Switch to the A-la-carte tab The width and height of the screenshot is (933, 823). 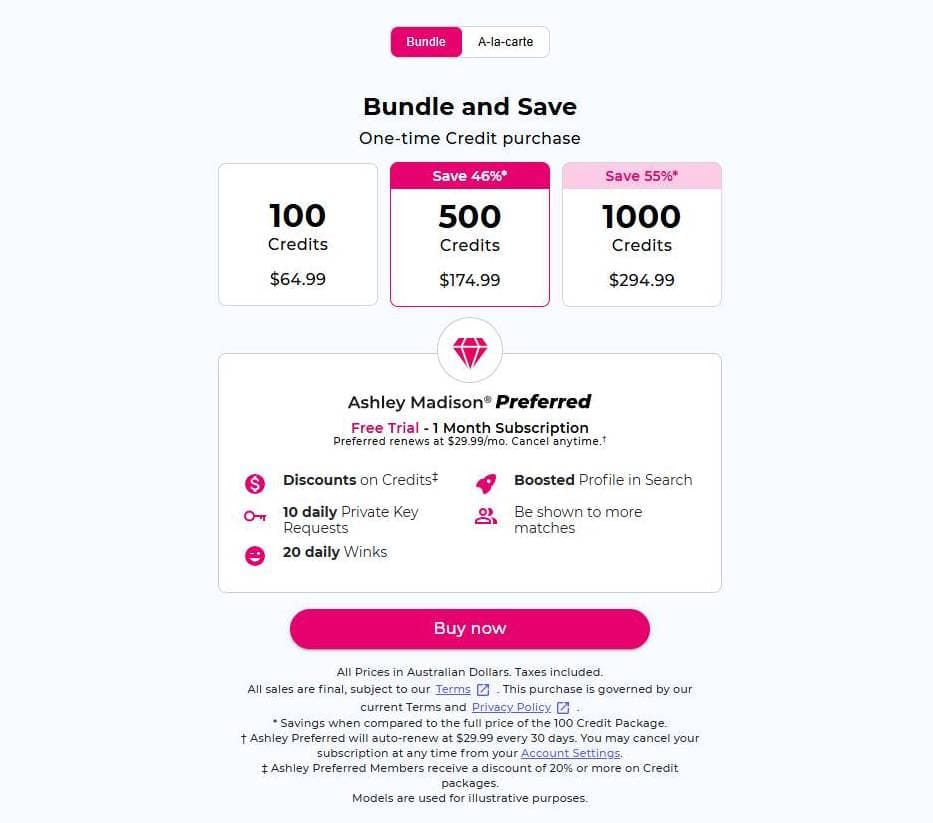pyautogui.click(x=505, y=42)
